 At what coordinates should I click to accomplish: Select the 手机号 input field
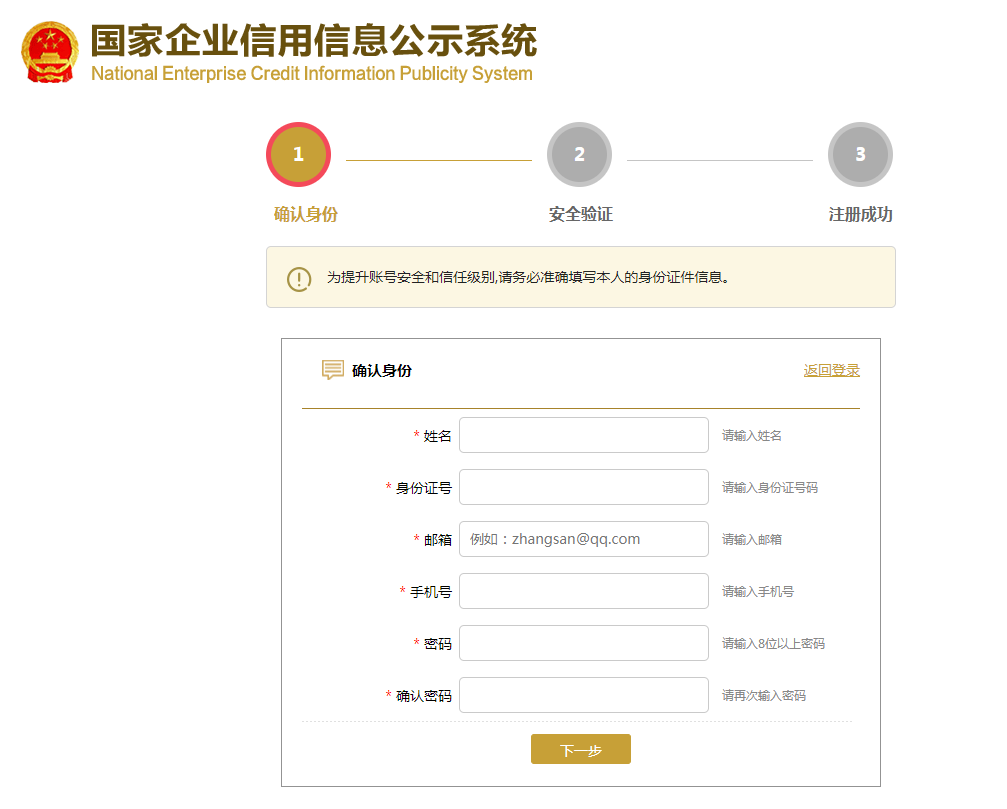coord(583,592)
